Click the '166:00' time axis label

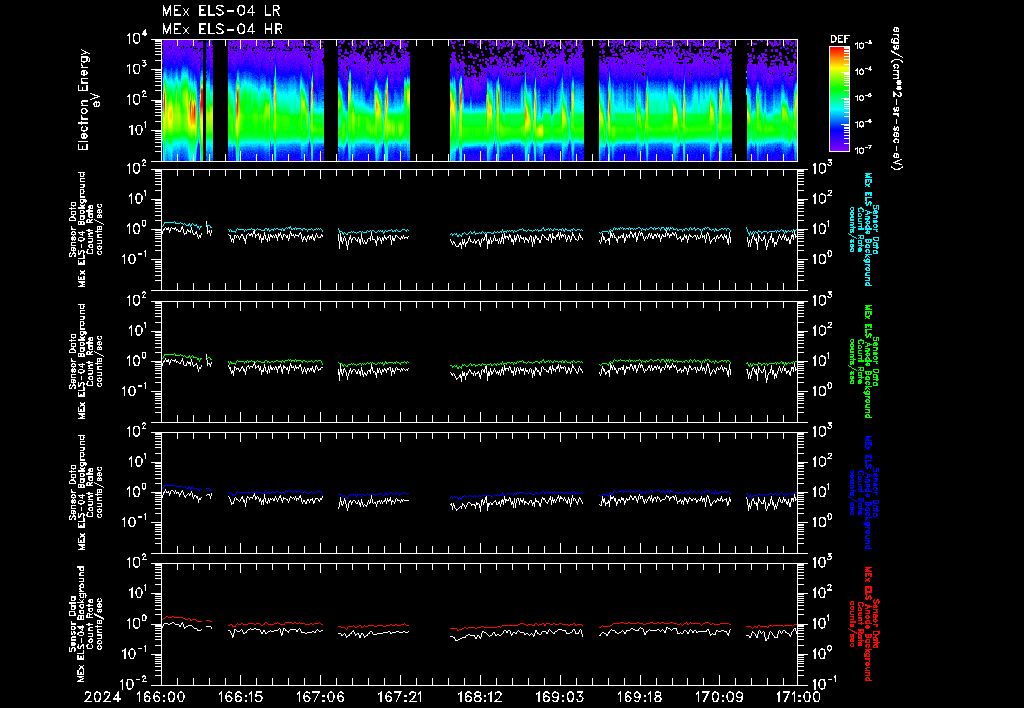pyautogui.click(x=161, y=698)
